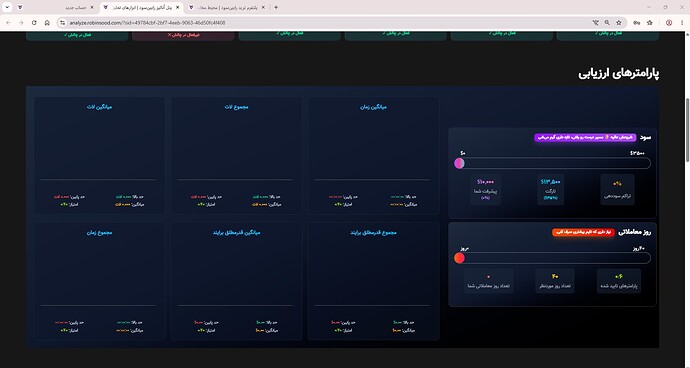Click the 'مجموع لات' chart card title
This screenshot has height=368, width=690.
236,107
